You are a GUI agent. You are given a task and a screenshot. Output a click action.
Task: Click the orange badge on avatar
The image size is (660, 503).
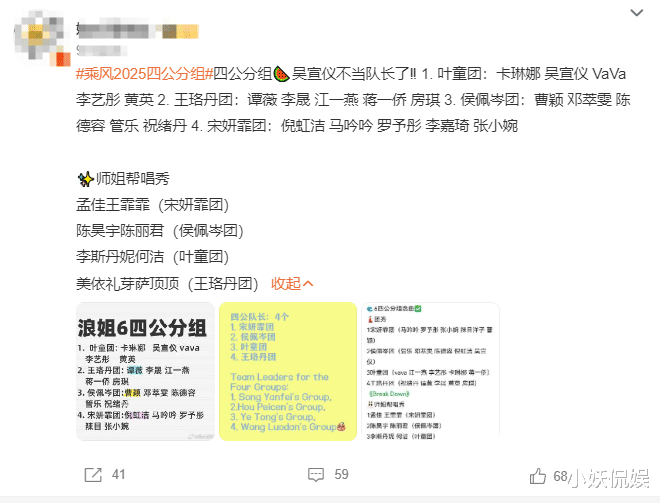63,59
